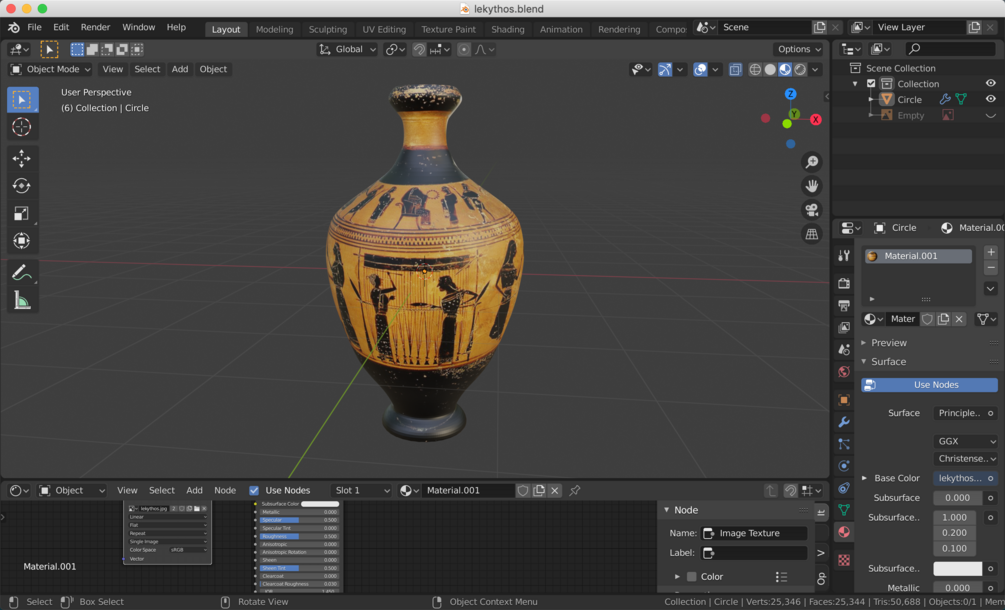This screenshot has height=610, width=1005.
Task: Activate the Transform tool
Action: [22, 240]
